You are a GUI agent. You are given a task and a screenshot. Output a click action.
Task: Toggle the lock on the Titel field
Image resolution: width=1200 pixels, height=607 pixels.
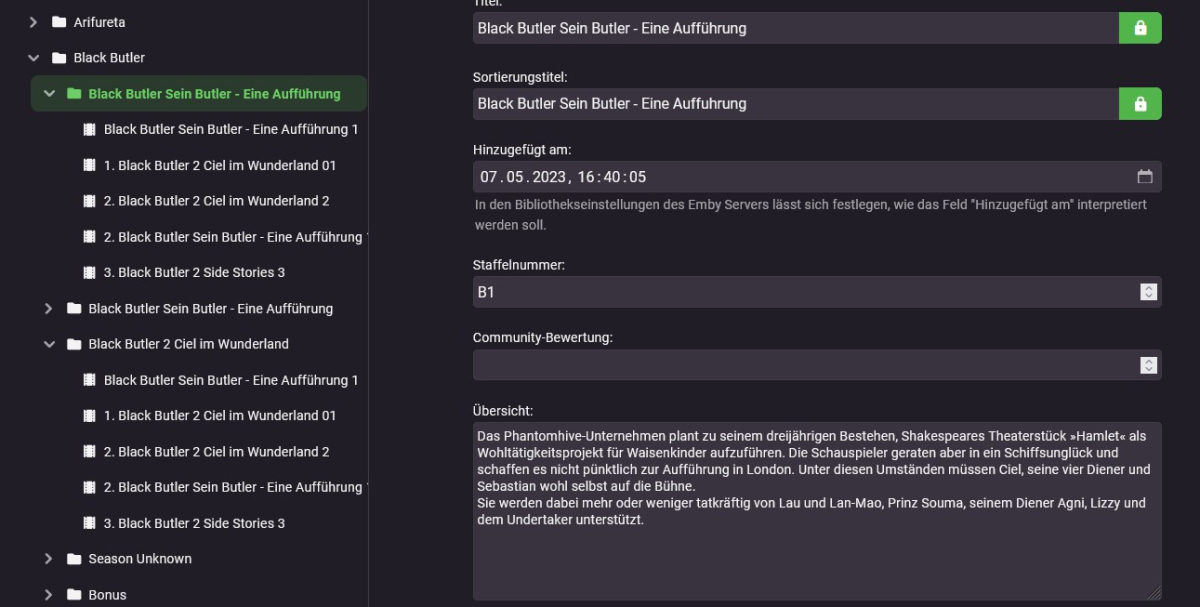point(1140,28)
